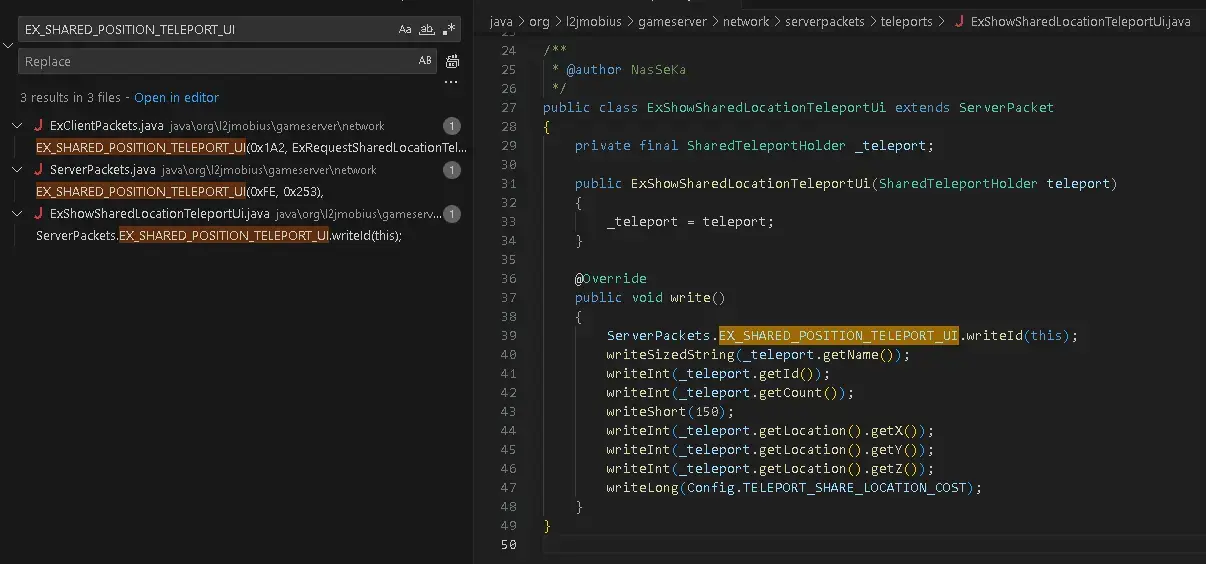1206x564 pixels.
Task: Collapse ServerPackets.java result group
Action: click(18, 170)
